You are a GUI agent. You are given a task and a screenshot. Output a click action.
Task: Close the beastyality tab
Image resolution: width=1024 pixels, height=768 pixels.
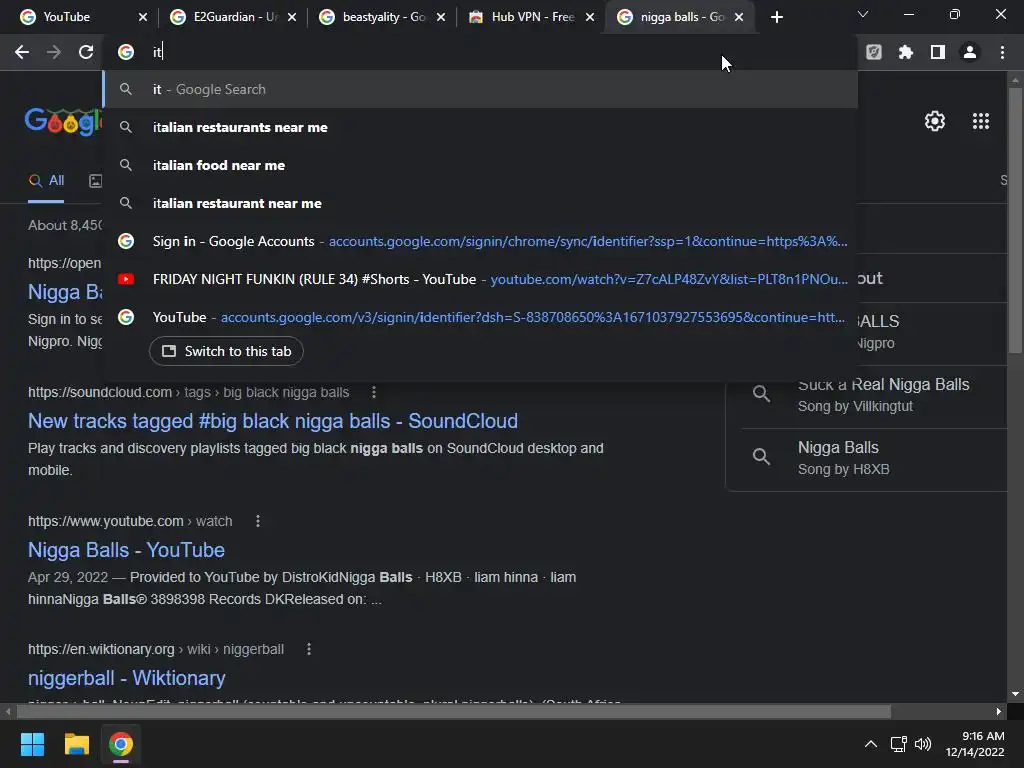[x=441, y=17]
